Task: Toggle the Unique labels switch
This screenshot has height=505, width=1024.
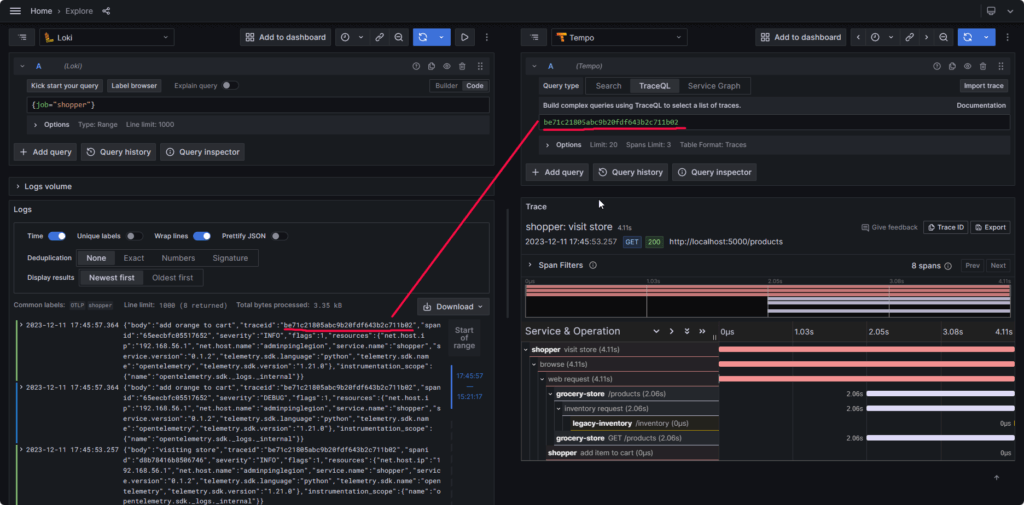Action: pos(135,236)
